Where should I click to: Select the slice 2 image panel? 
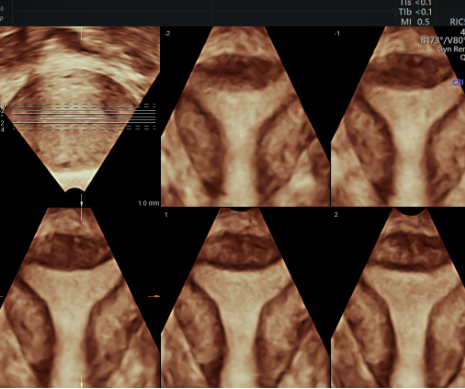tap(398, 298)
